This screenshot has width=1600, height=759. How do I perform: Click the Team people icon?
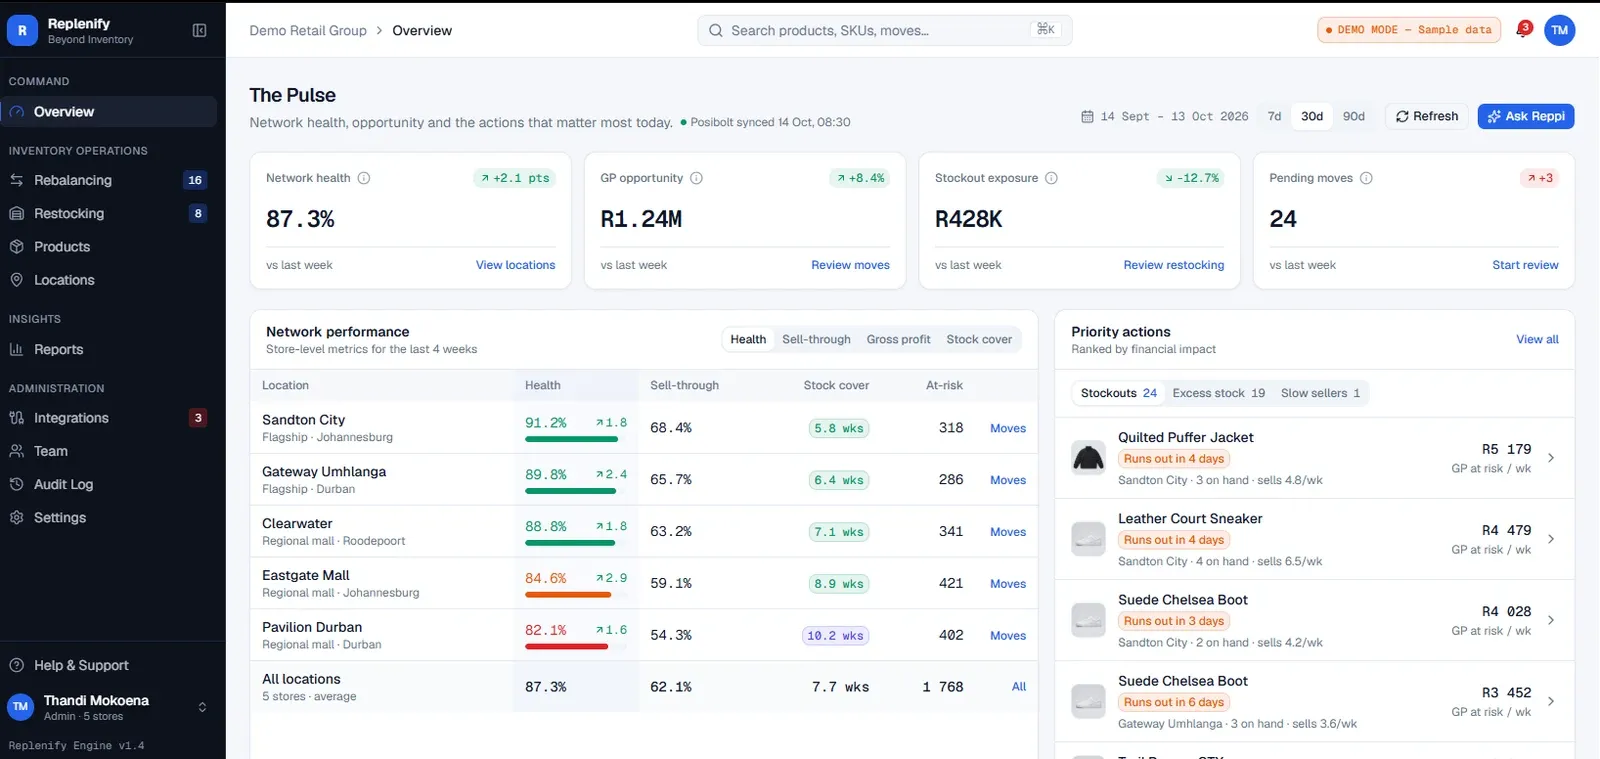(x=16, y=451)
